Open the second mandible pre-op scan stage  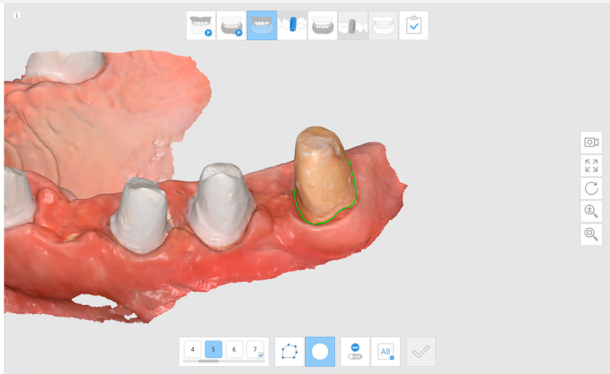click(231, 25)
